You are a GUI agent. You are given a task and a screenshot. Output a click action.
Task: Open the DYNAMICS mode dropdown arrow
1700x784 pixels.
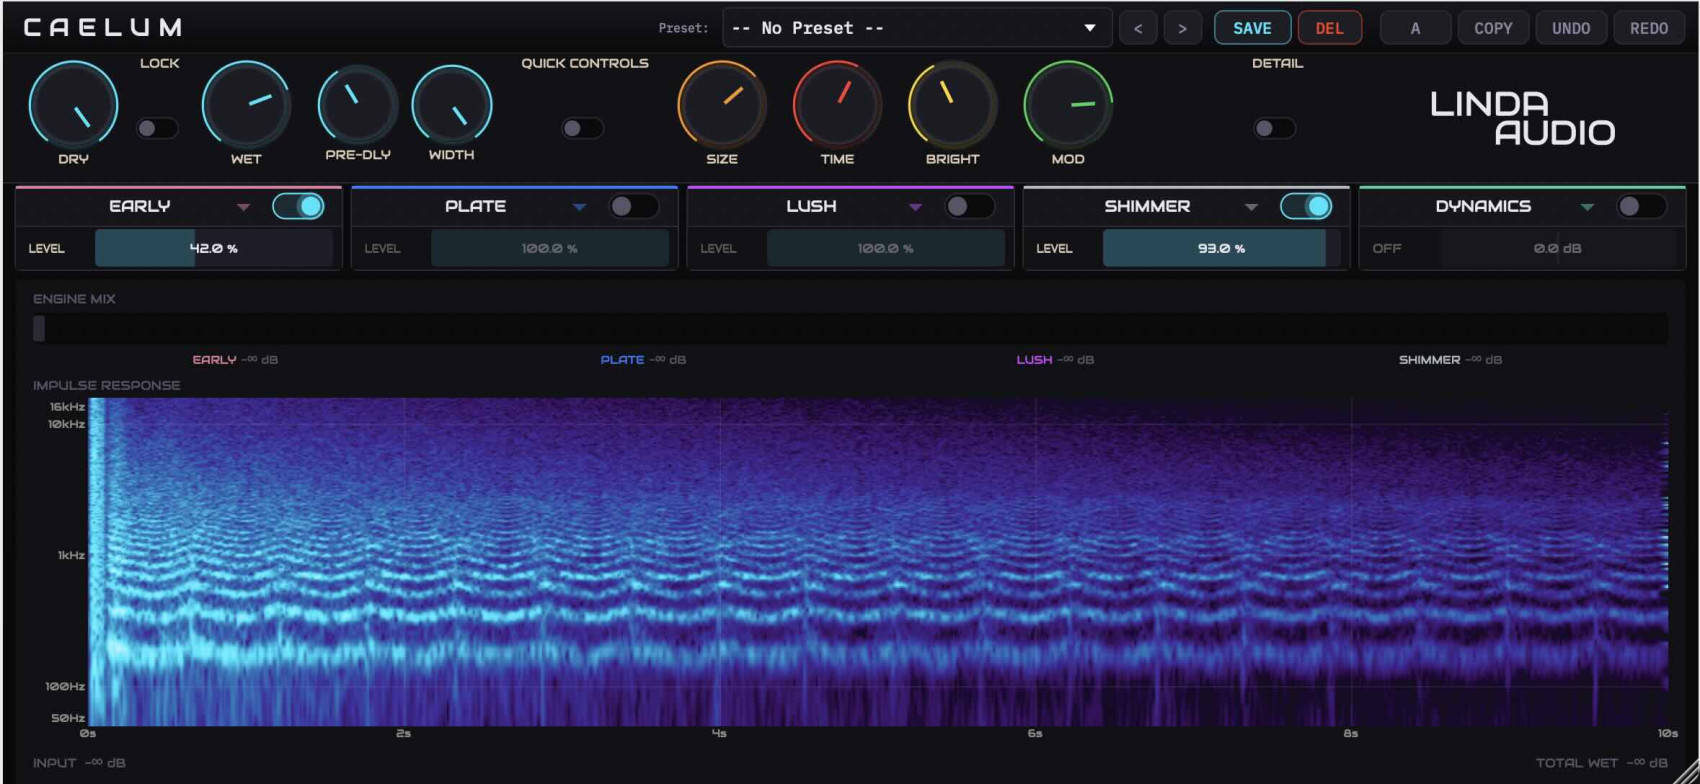(x=1587, y=207)
